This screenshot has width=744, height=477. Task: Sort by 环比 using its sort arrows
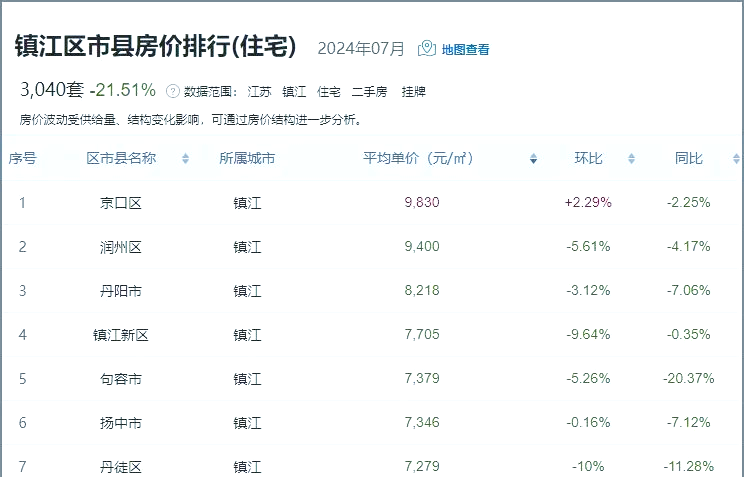[631, 159]
